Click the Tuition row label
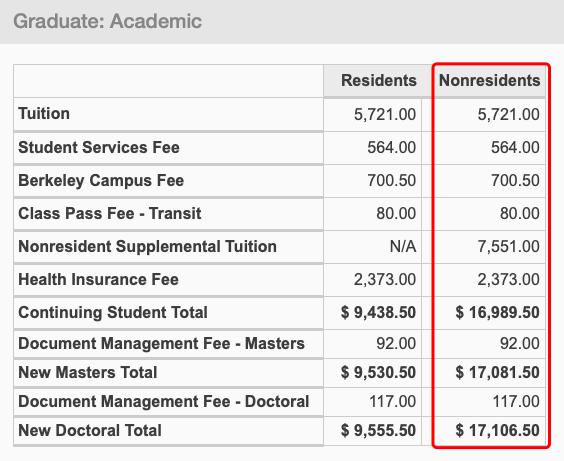 [x=44, y=114]
